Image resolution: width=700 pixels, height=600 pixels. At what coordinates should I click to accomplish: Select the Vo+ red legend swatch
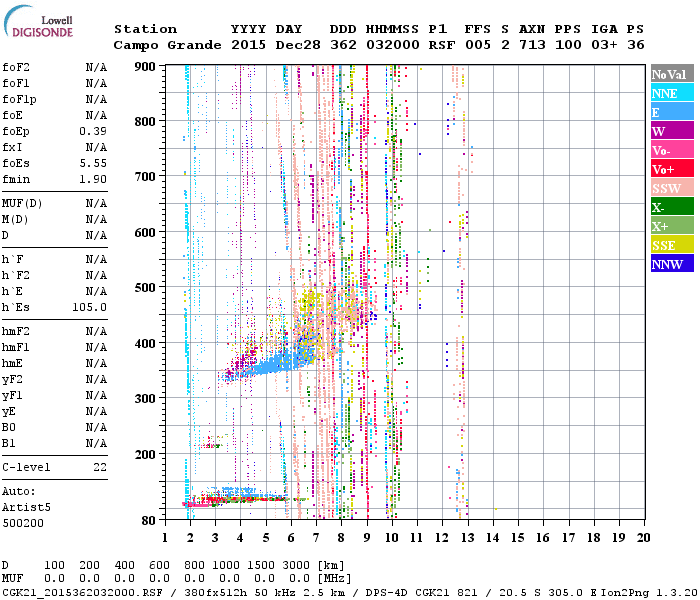click(672, 169)
